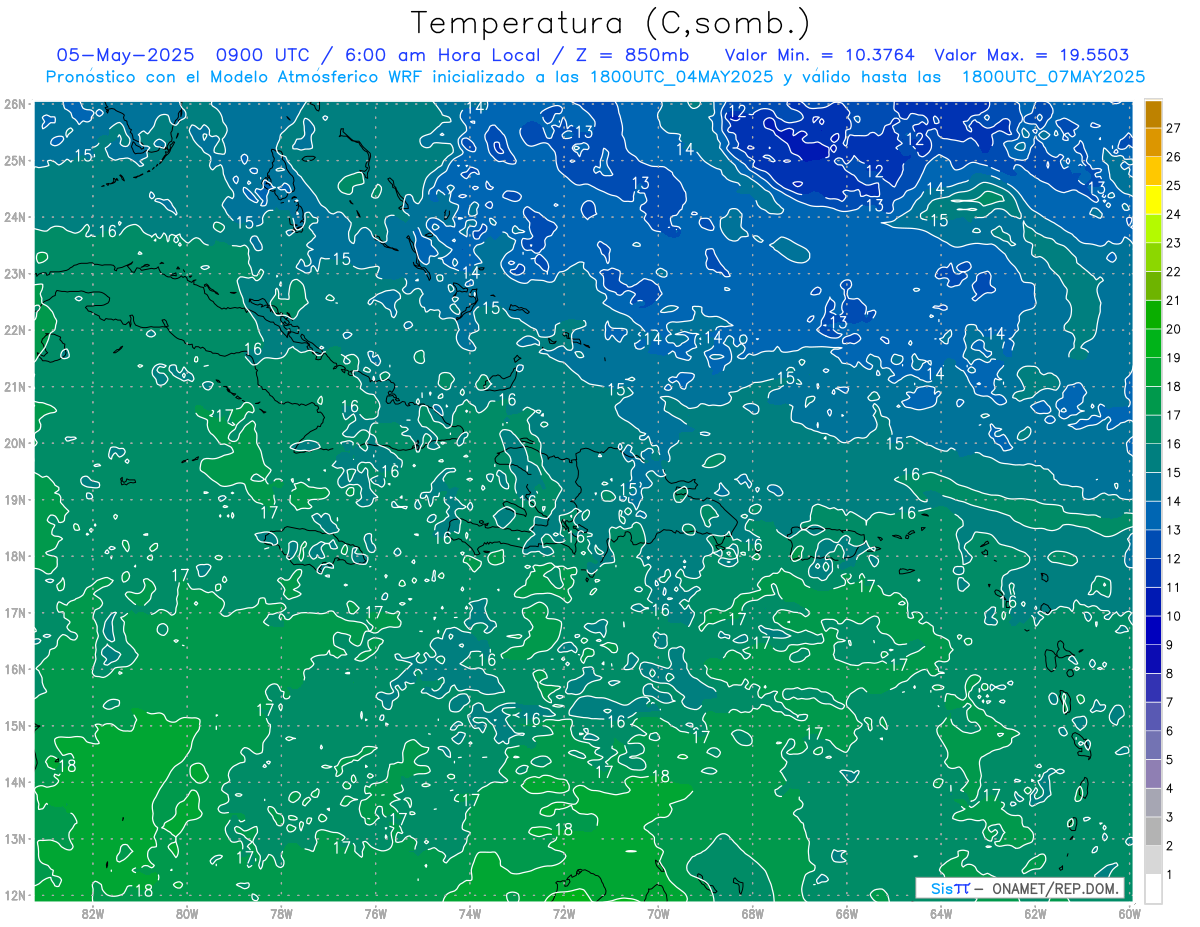The width and height of the screenshot is (1200, 927).
Task: Click the color bar swatch labeled 12
Action: (x=1153, y=544)
